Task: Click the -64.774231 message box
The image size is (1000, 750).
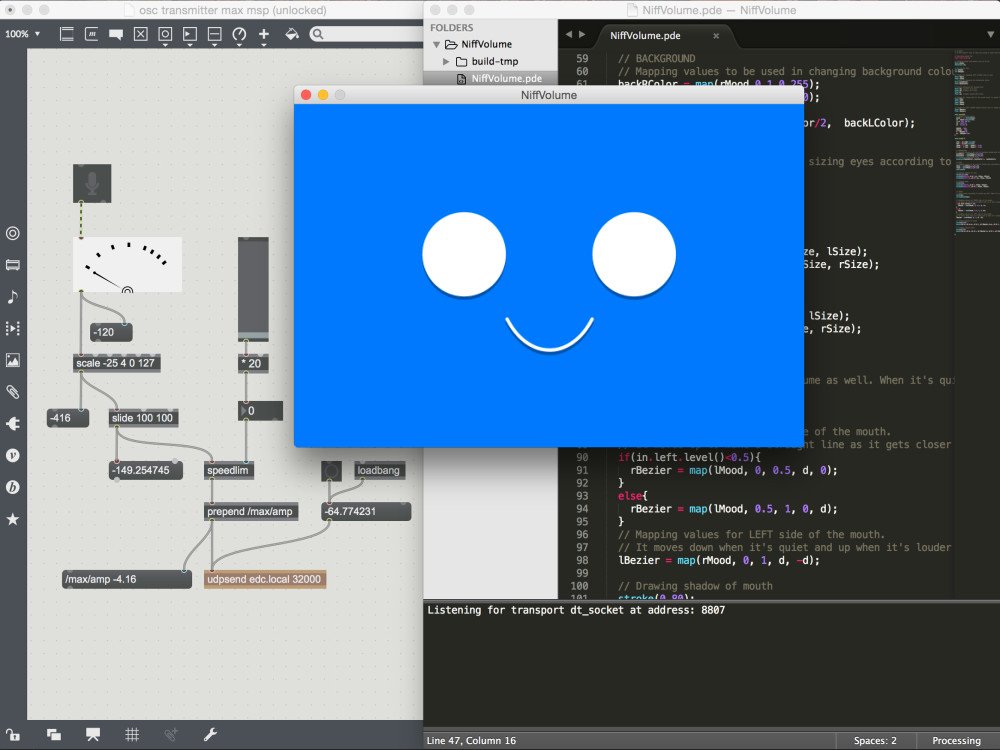Action: tap(366, 511)
